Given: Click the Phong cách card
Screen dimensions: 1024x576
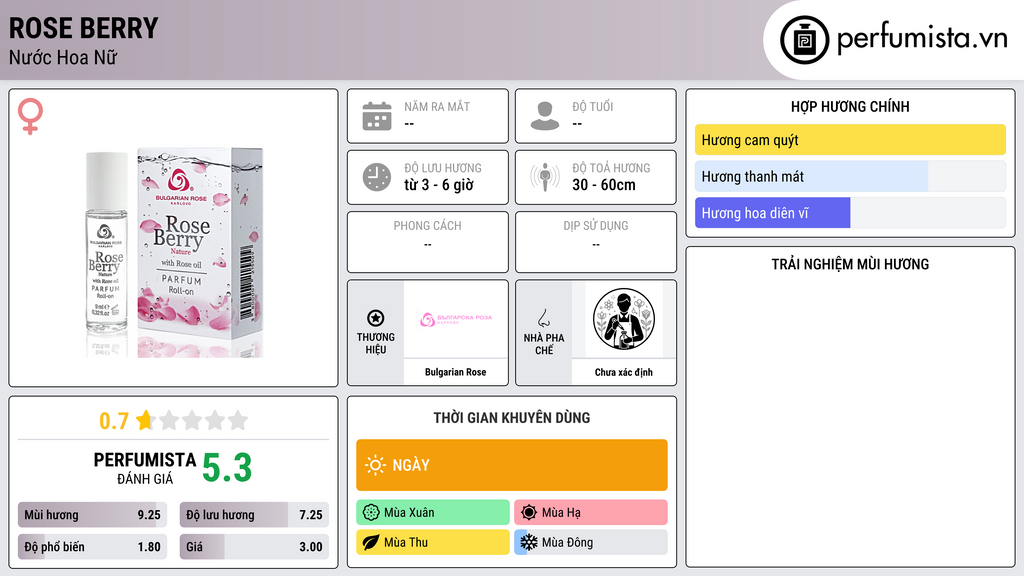Looking at the screenshot, I should [428, 242].
